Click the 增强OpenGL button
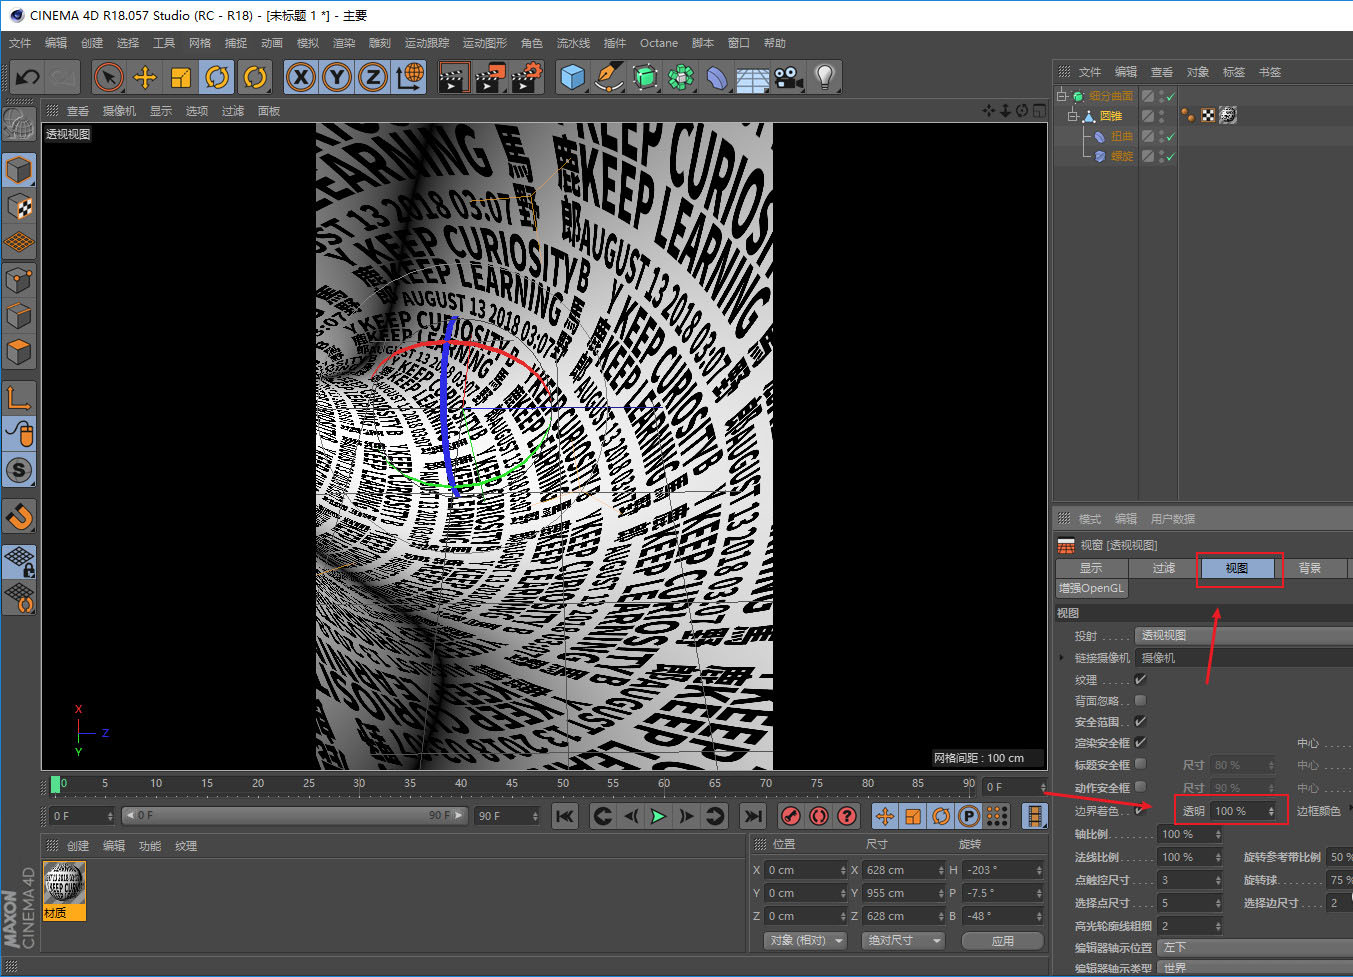Image resolution: width=1353 pixels, height=977 pixels. pos(1092,588)
